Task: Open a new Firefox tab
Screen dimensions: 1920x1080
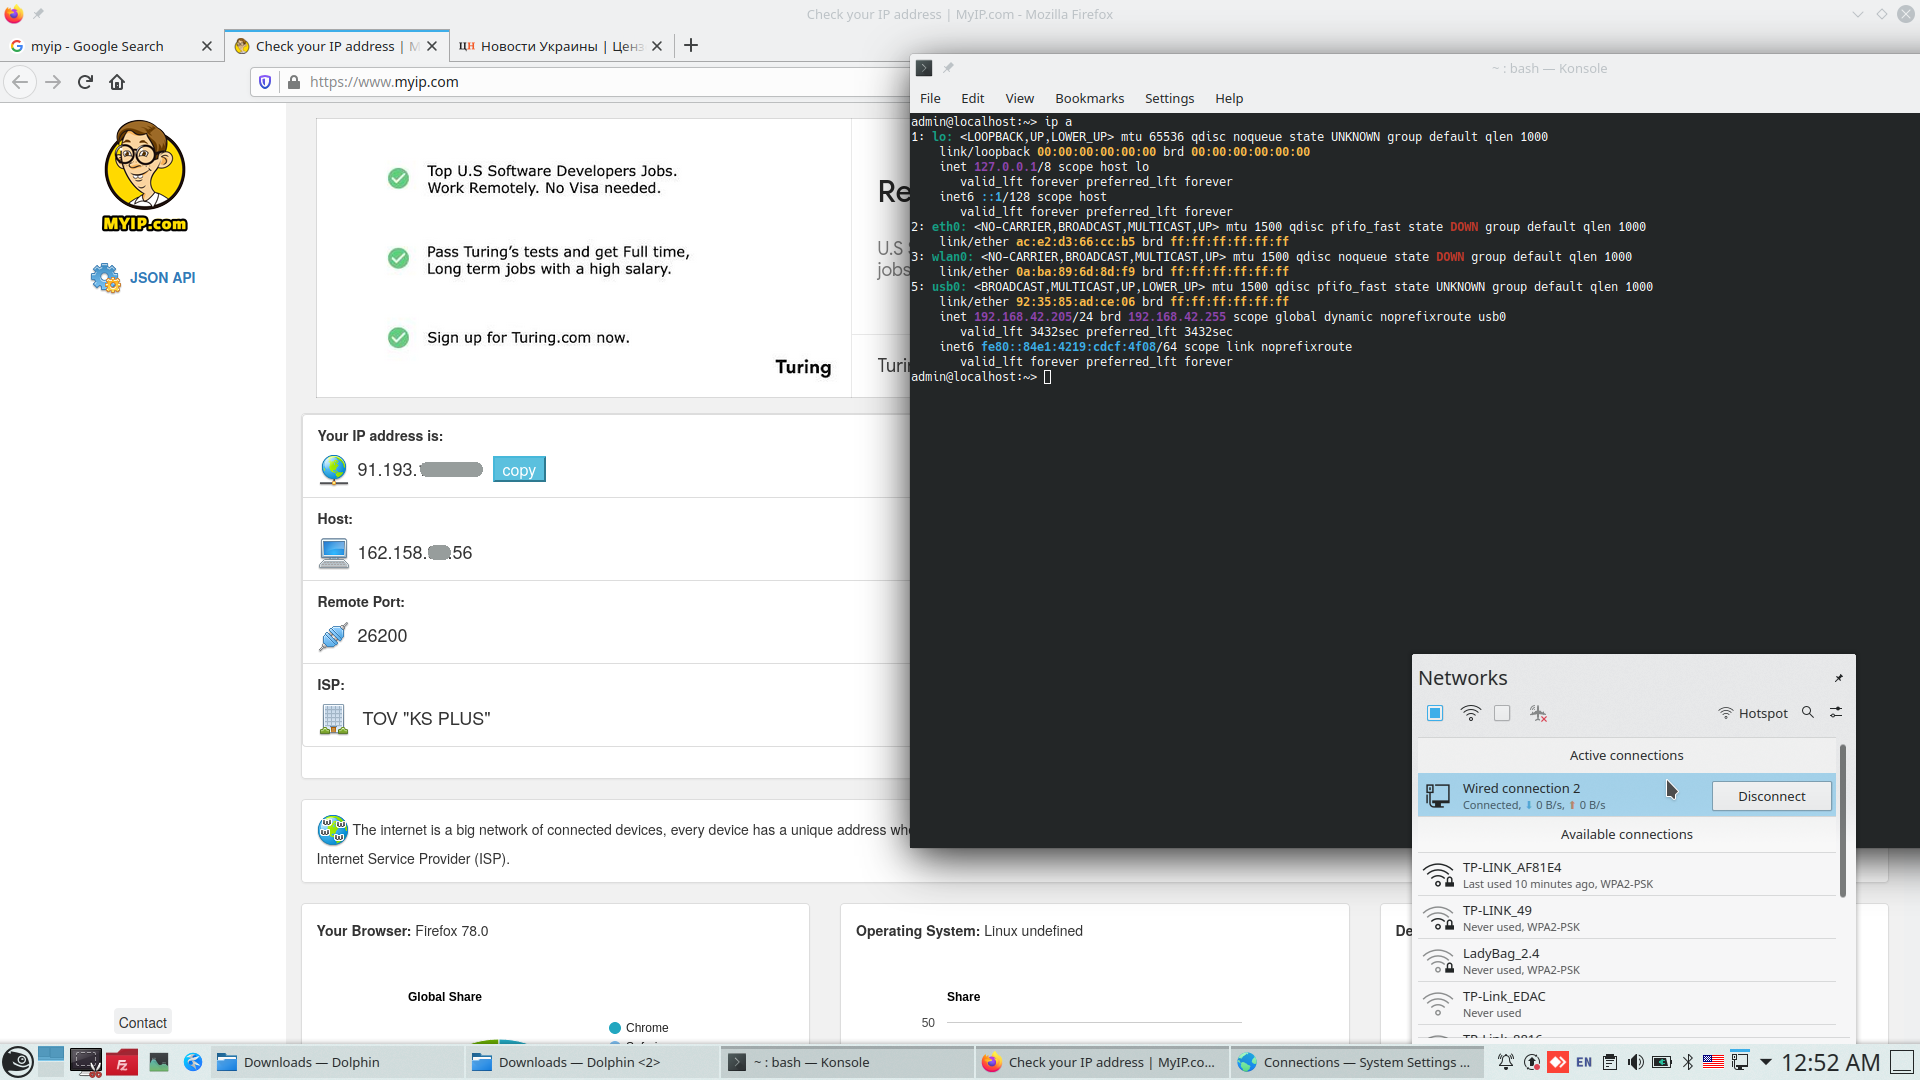Action: point(691,46)
